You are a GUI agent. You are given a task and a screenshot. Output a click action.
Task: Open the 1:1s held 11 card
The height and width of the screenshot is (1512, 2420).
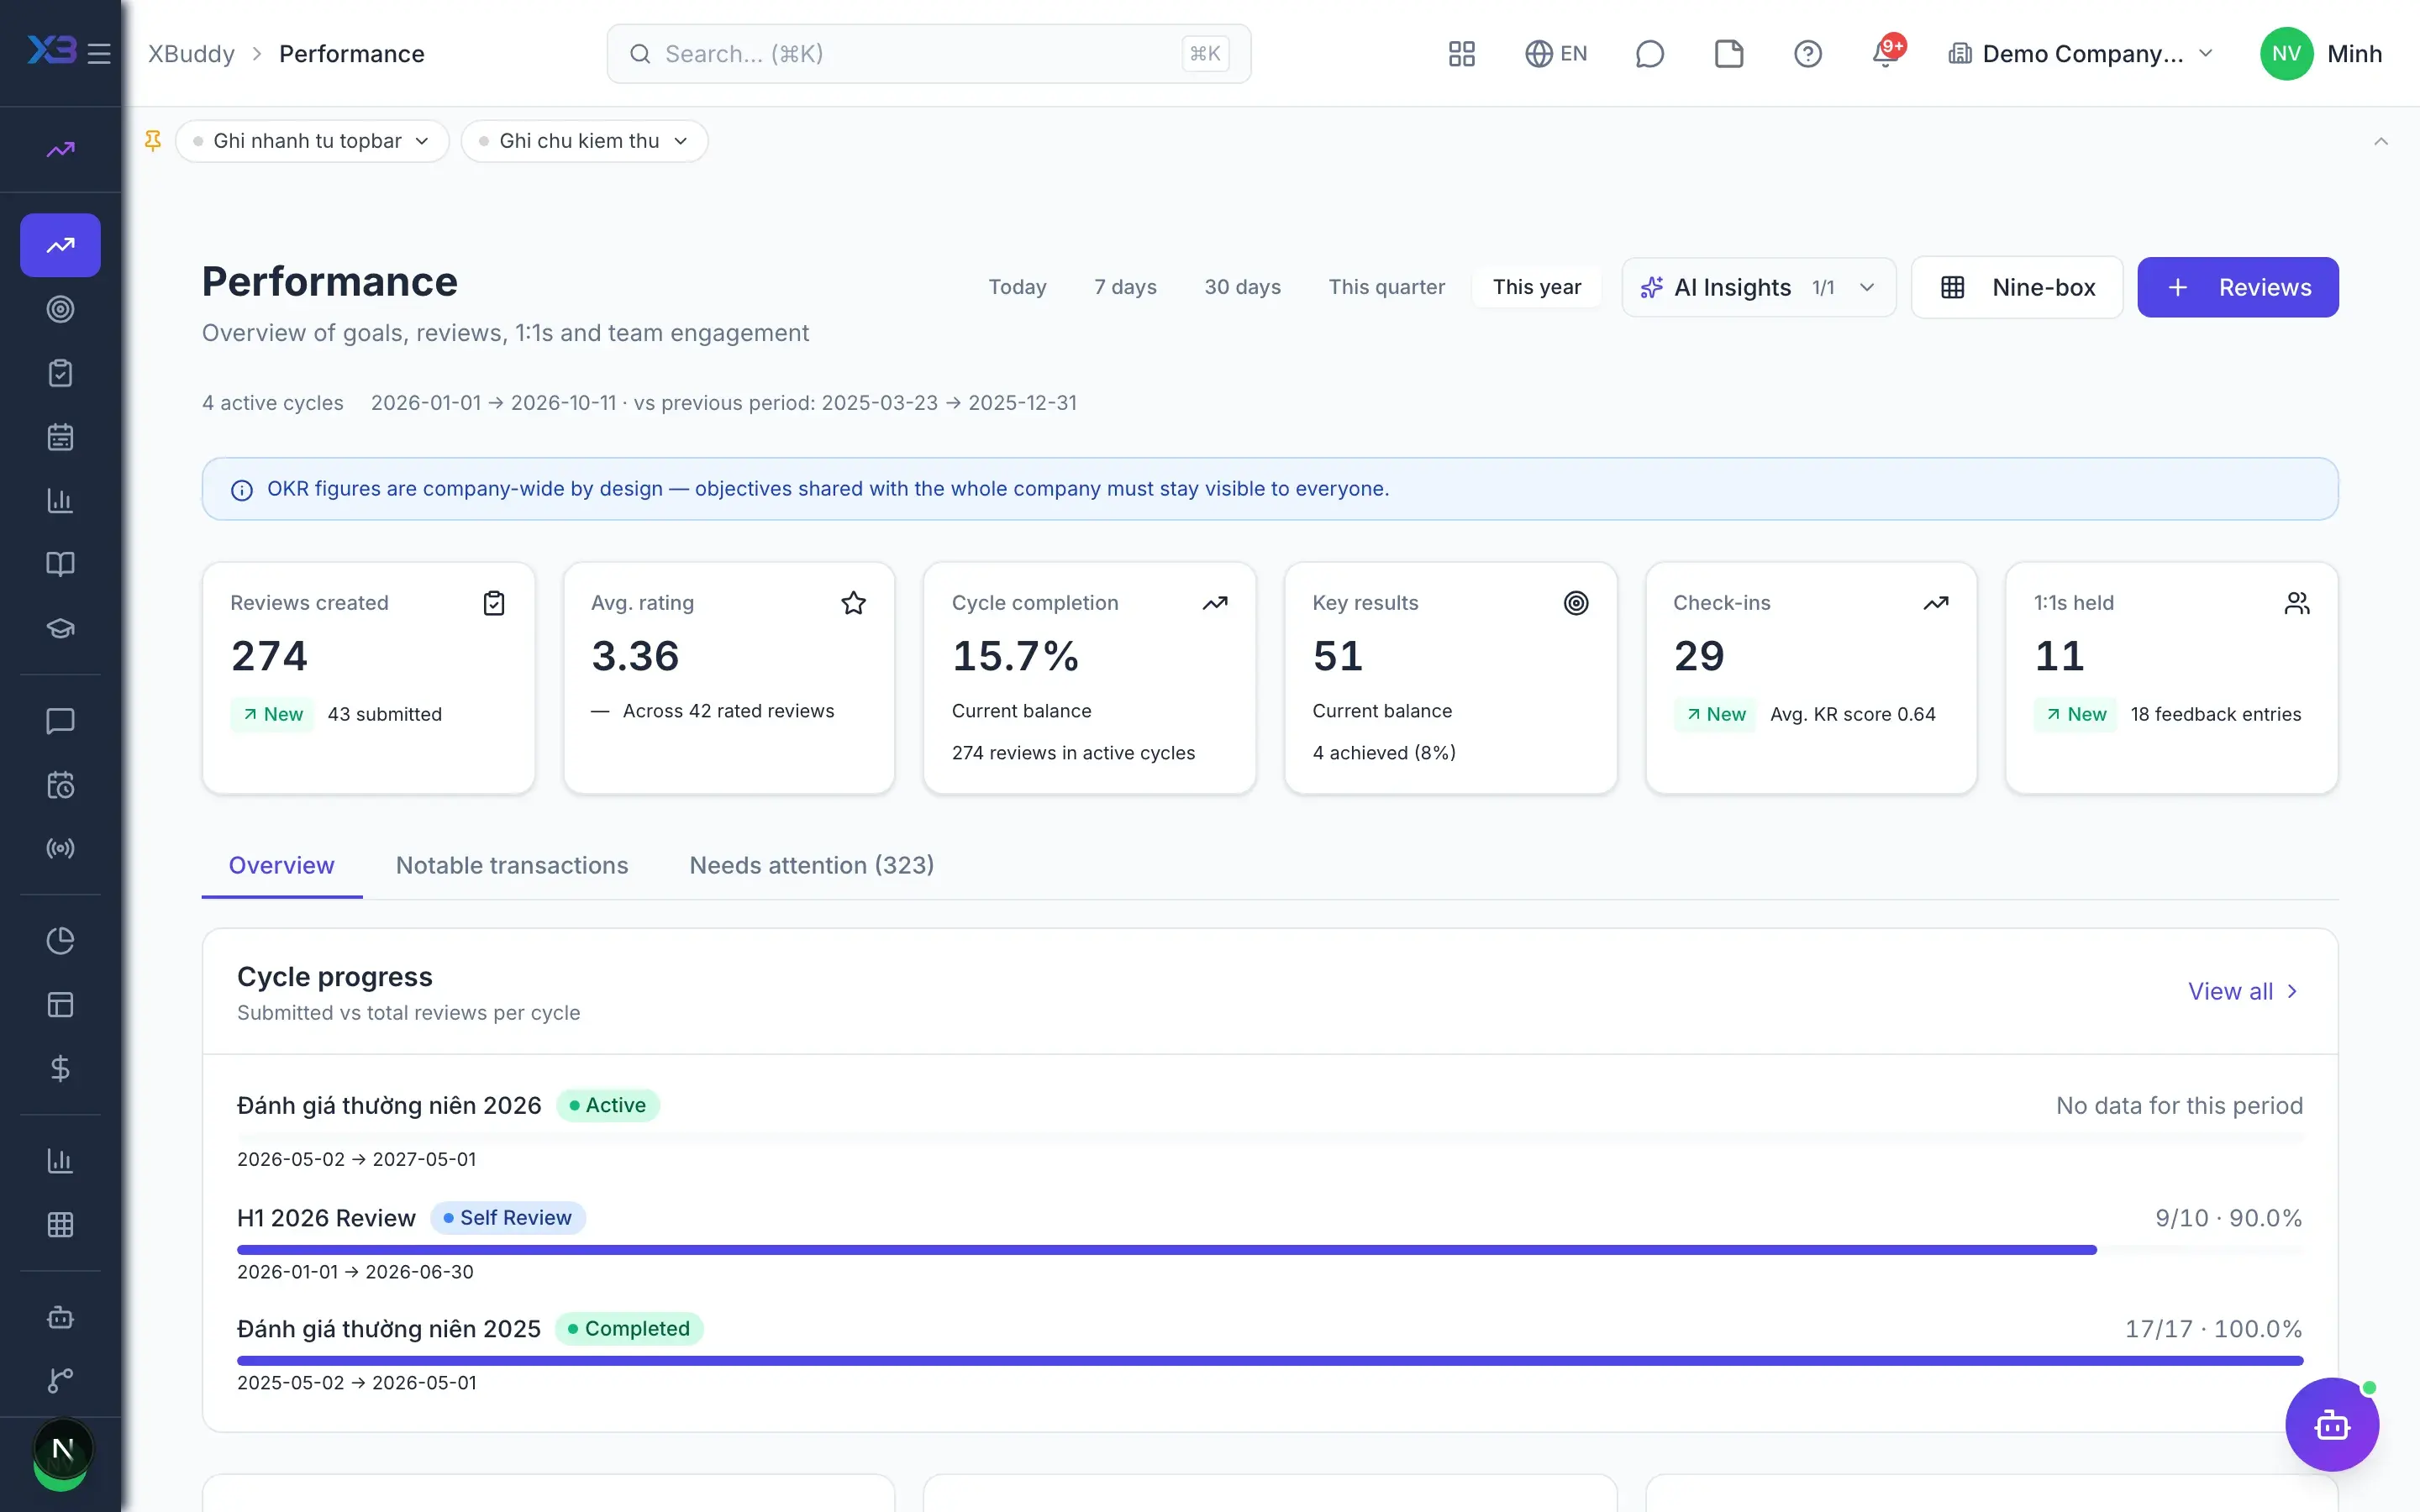(x=2171, y=678)
